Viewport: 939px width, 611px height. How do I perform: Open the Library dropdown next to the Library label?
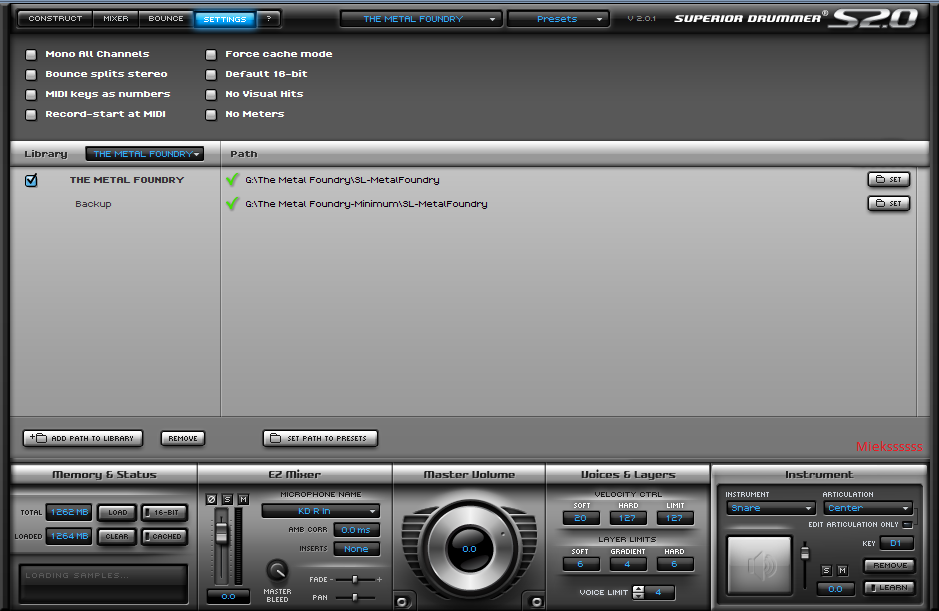click(144, 154)
